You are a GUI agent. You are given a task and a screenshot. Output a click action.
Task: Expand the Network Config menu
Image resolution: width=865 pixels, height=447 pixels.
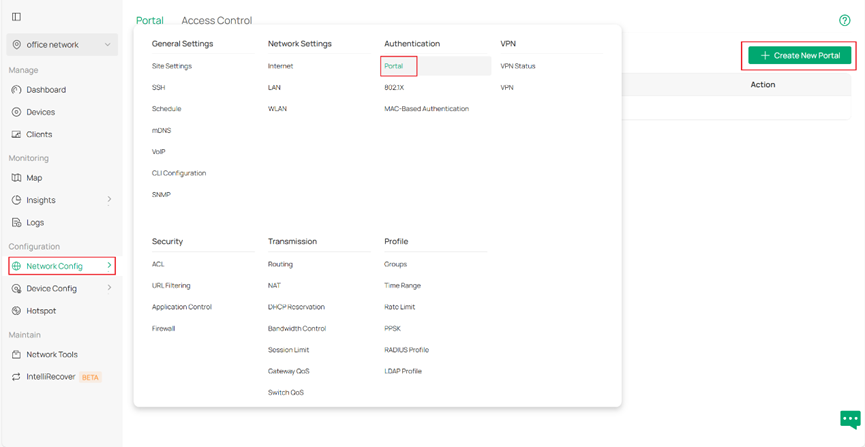click(61, 266)
